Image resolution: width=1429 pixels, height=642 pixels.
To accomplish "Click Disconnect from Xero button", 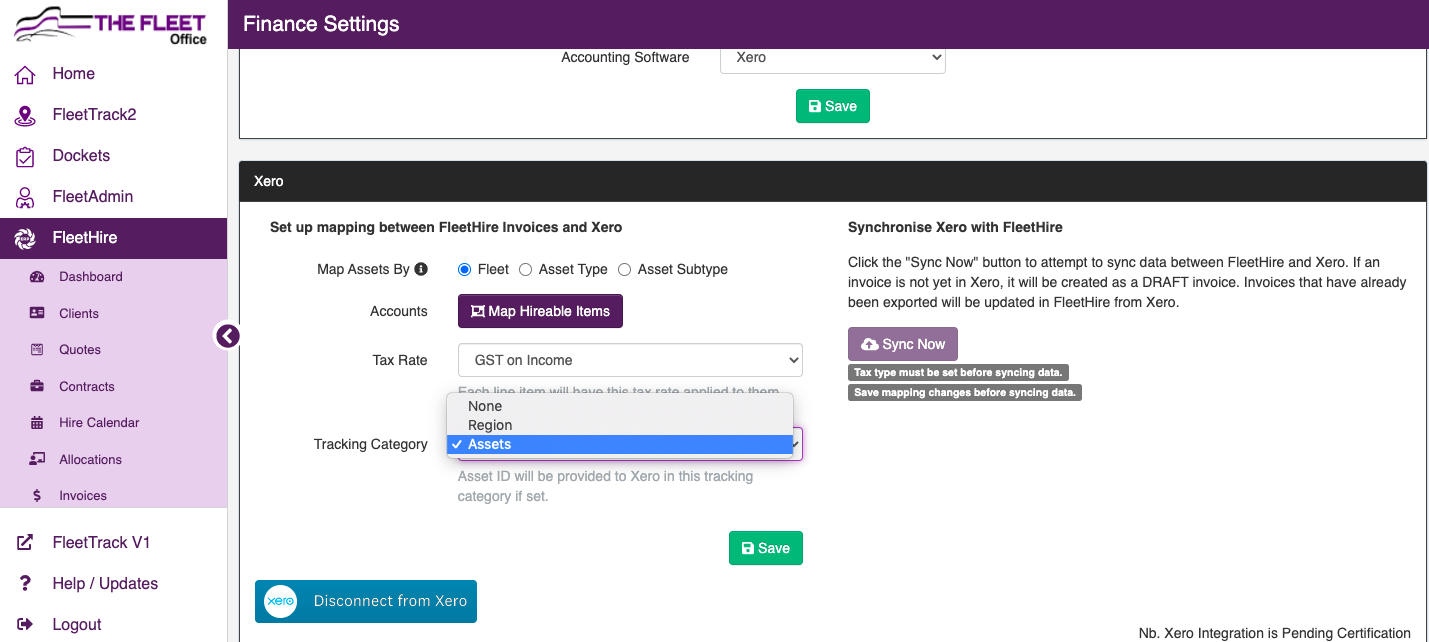I will click(366, 601).
